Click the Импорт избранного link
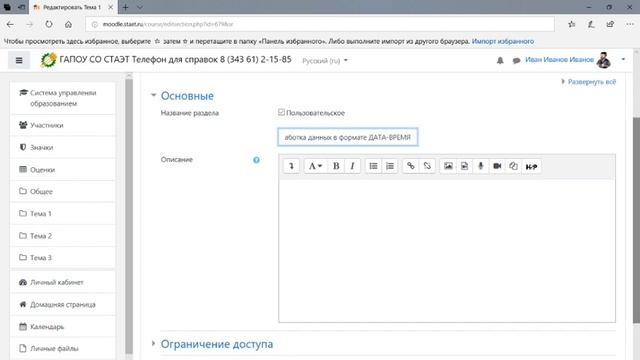This screenshot has height=360, width=640. point(503,41)
